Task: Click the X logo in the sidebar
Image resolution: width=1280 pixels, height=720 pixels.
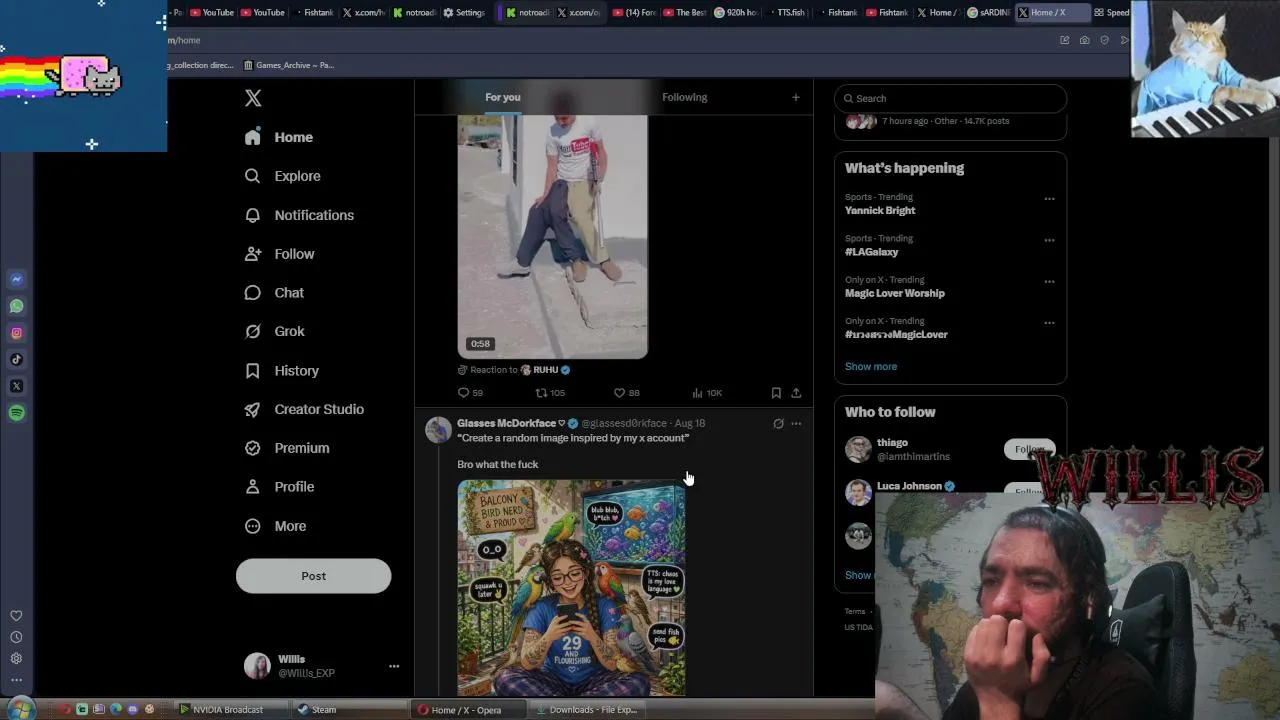Action: pos(253,98)
